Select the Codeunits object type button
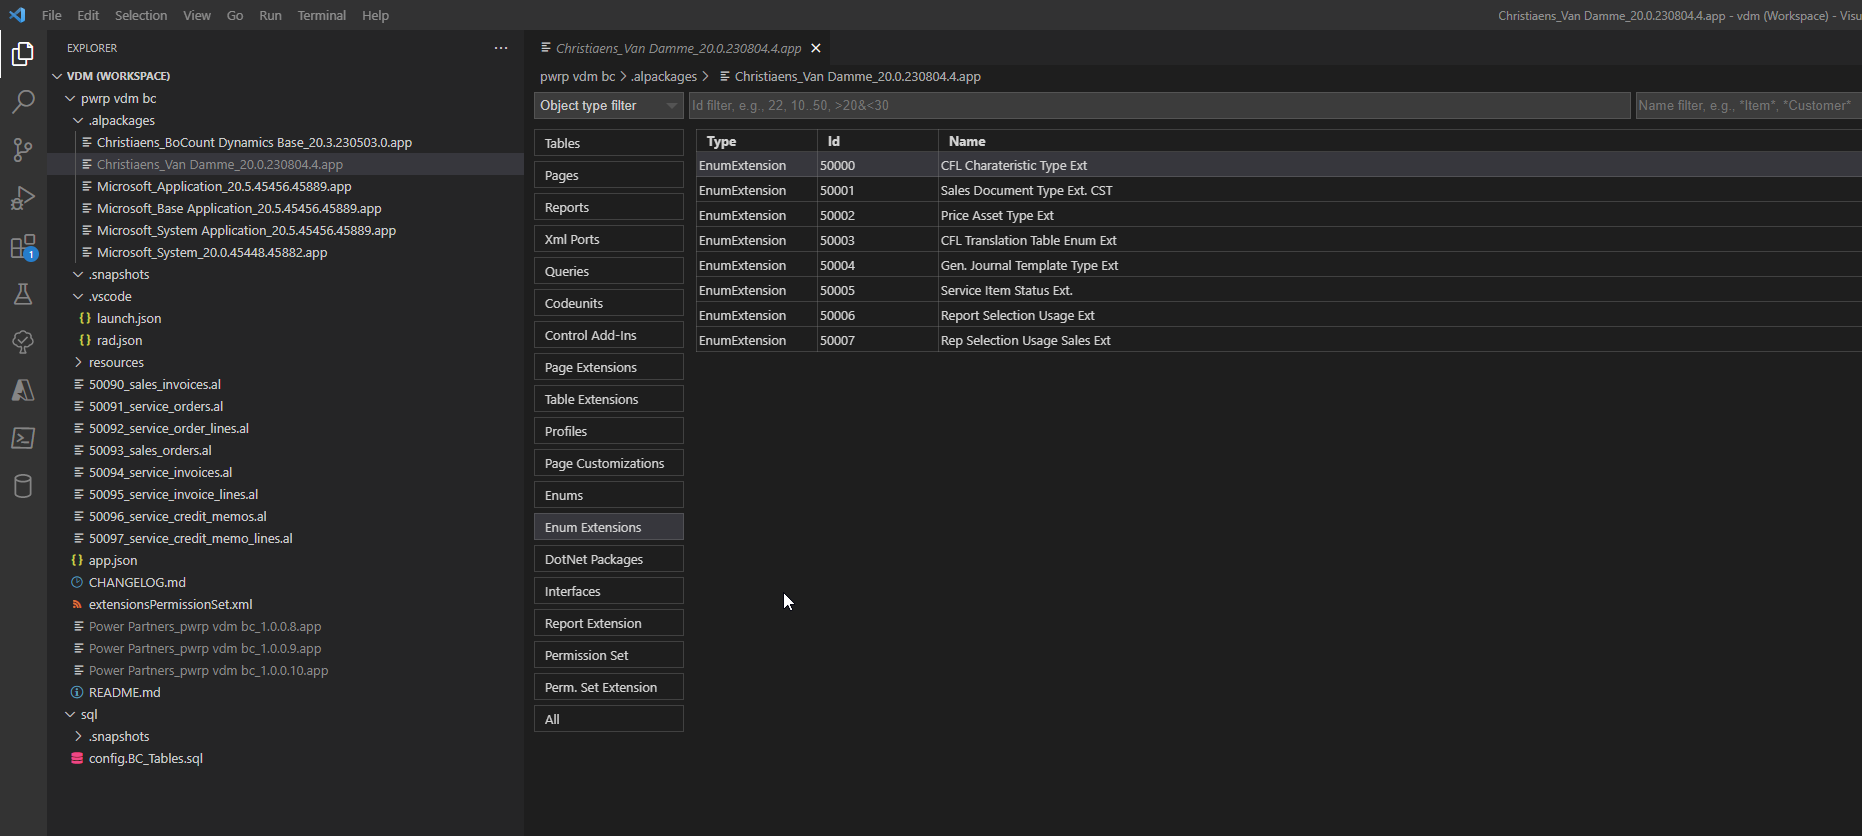Image resolution: width=1862 pixels, height=836 pixels. (608, 303)
